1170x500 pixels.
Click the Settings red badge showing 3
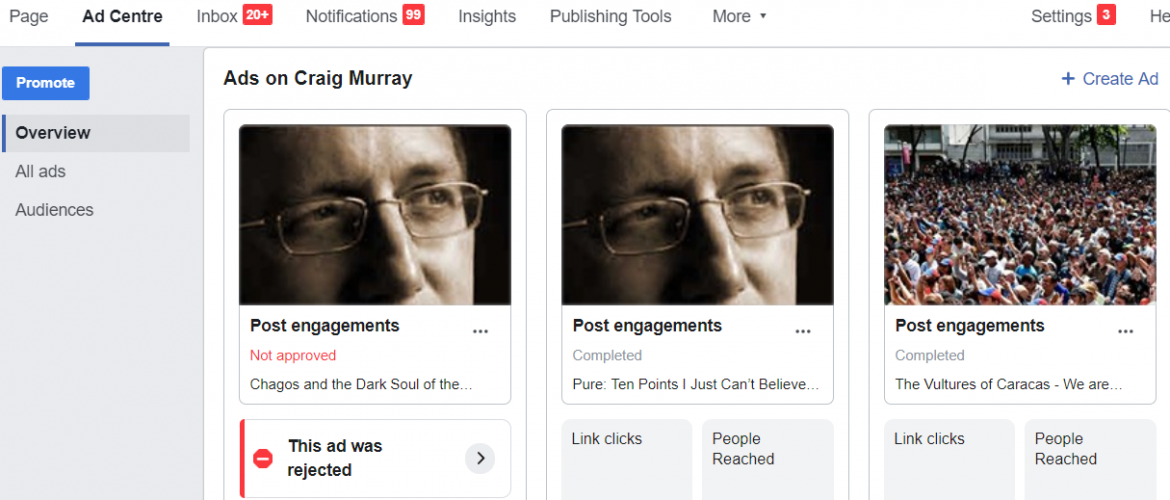[x=1106, y=15]
